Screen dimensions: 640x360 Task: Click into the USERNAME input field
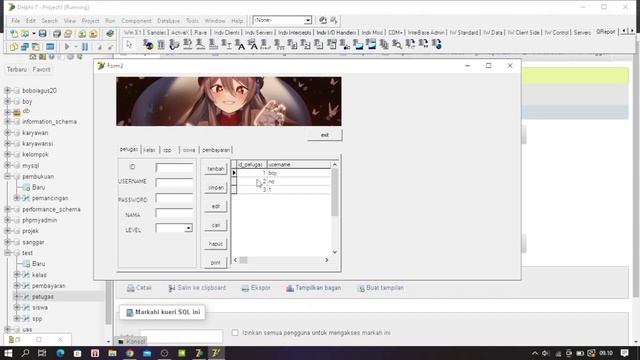click(174, 183)
